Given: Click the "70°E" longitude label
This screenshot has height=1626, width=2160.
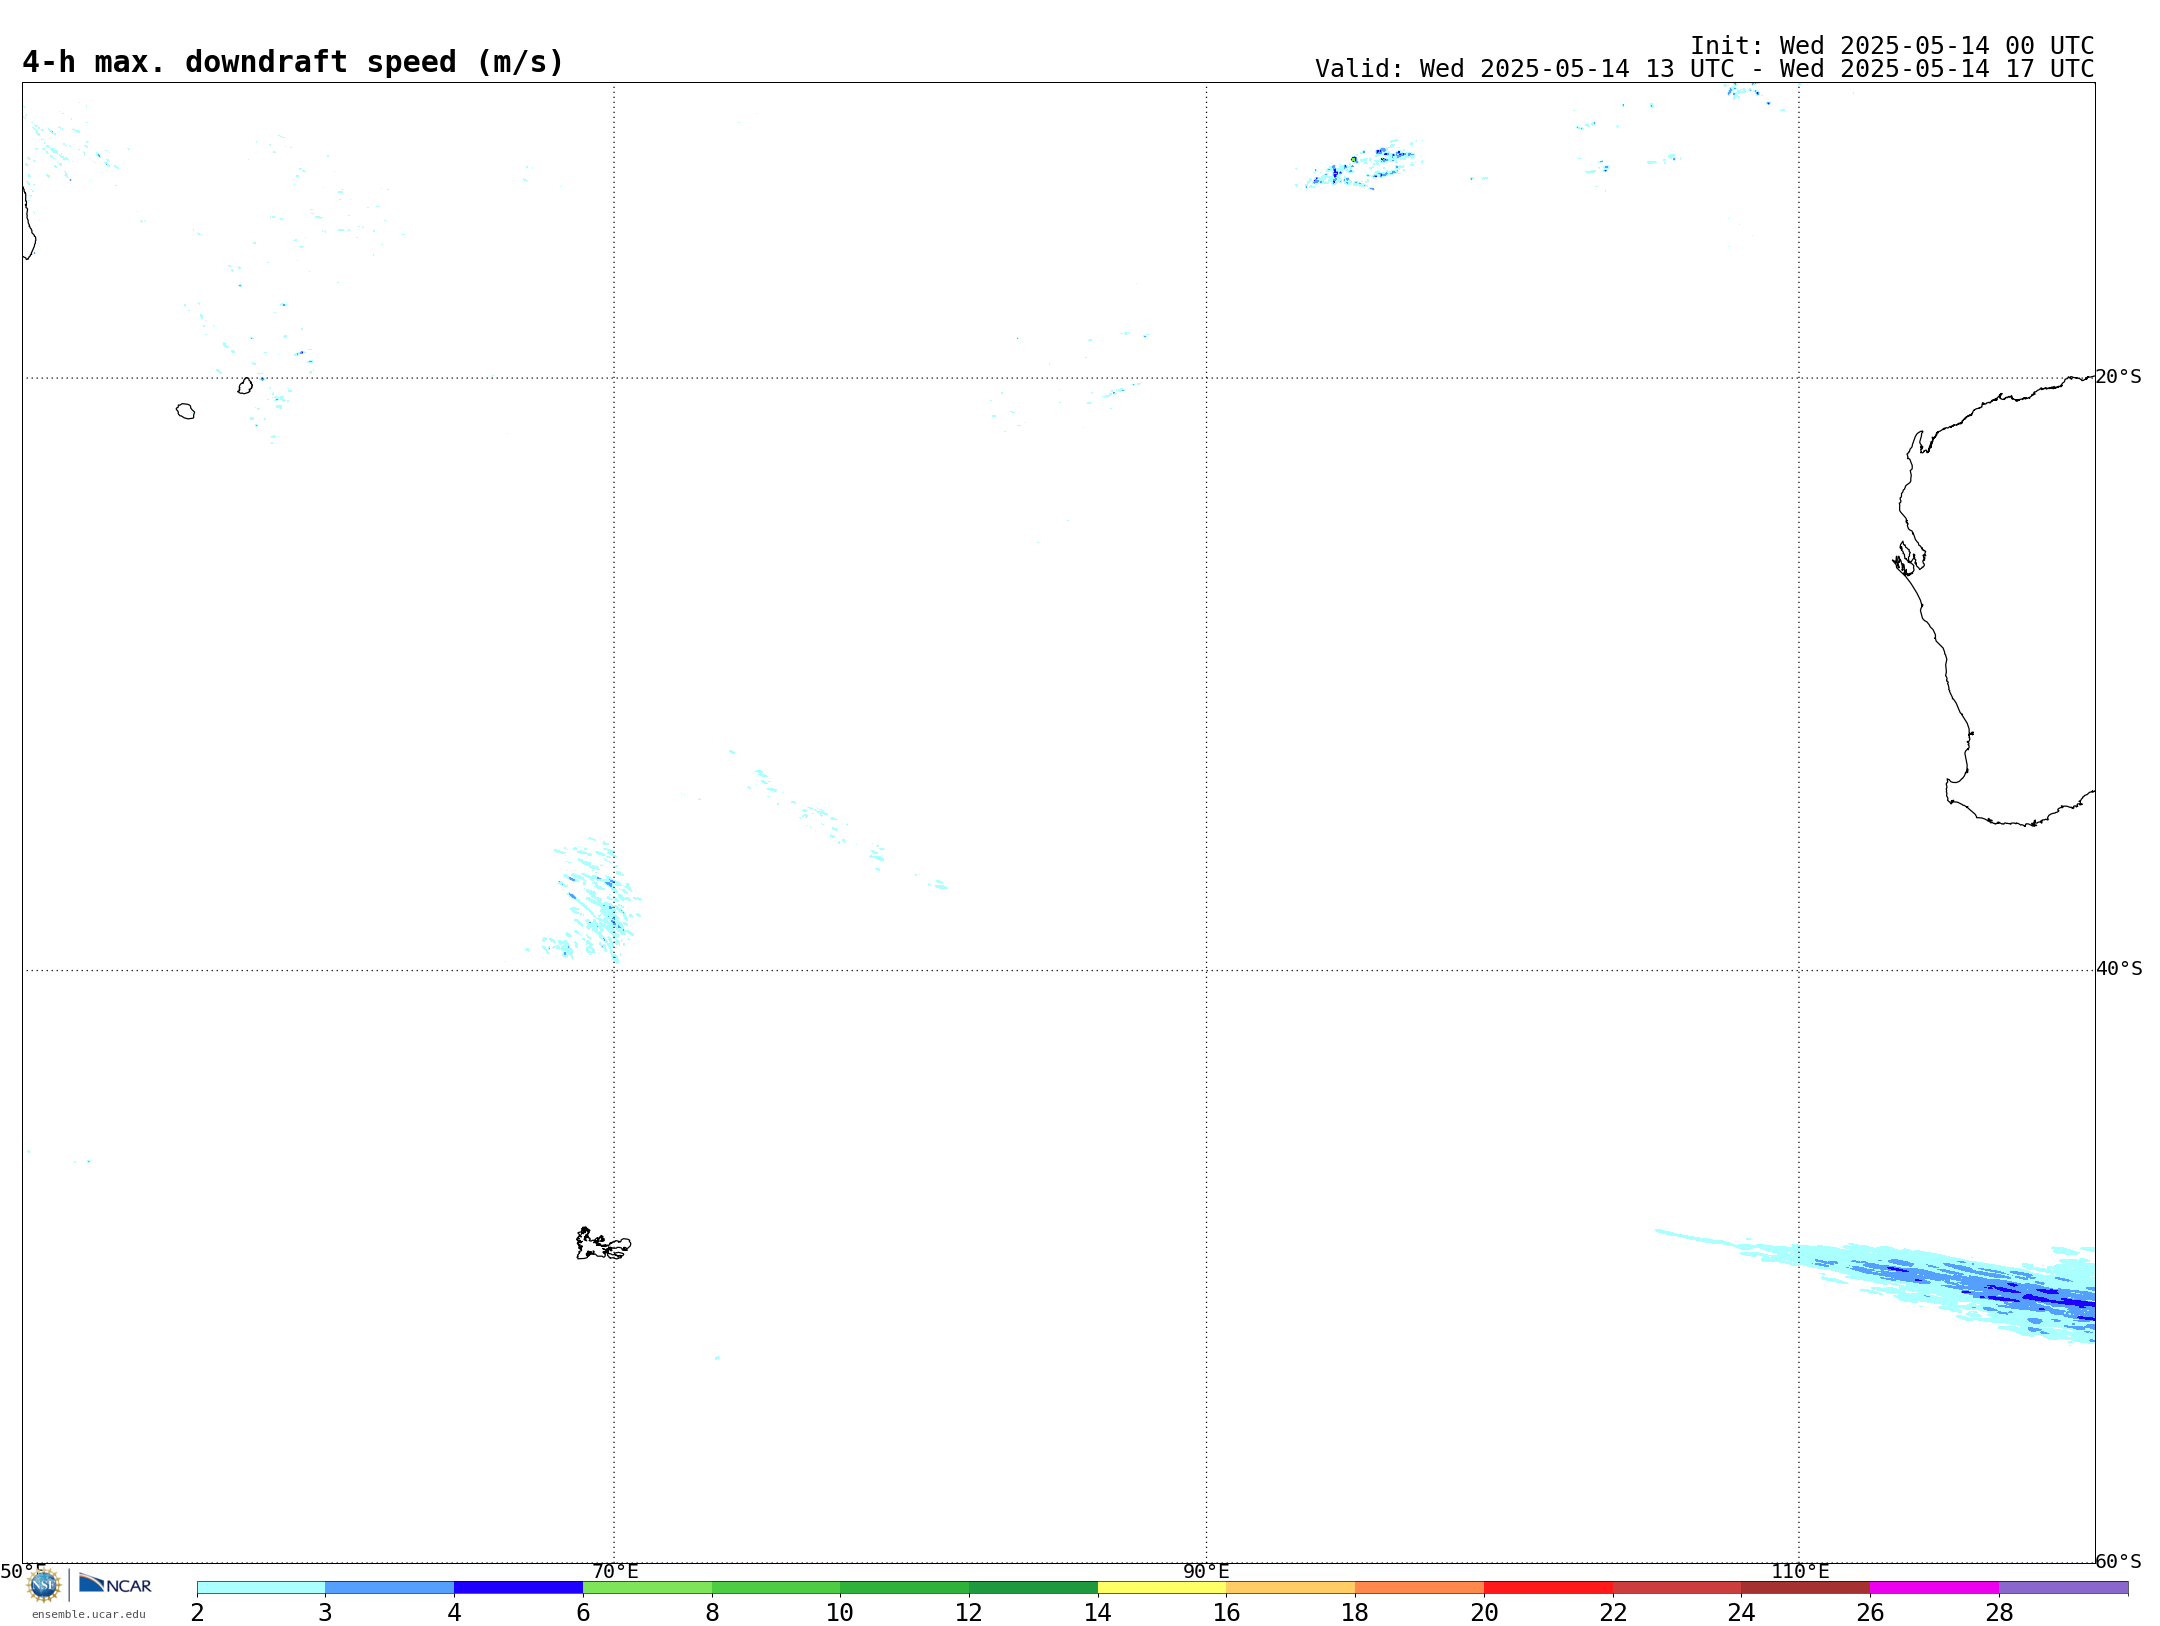Looking at the screenshot, I should coord(615,1571).
